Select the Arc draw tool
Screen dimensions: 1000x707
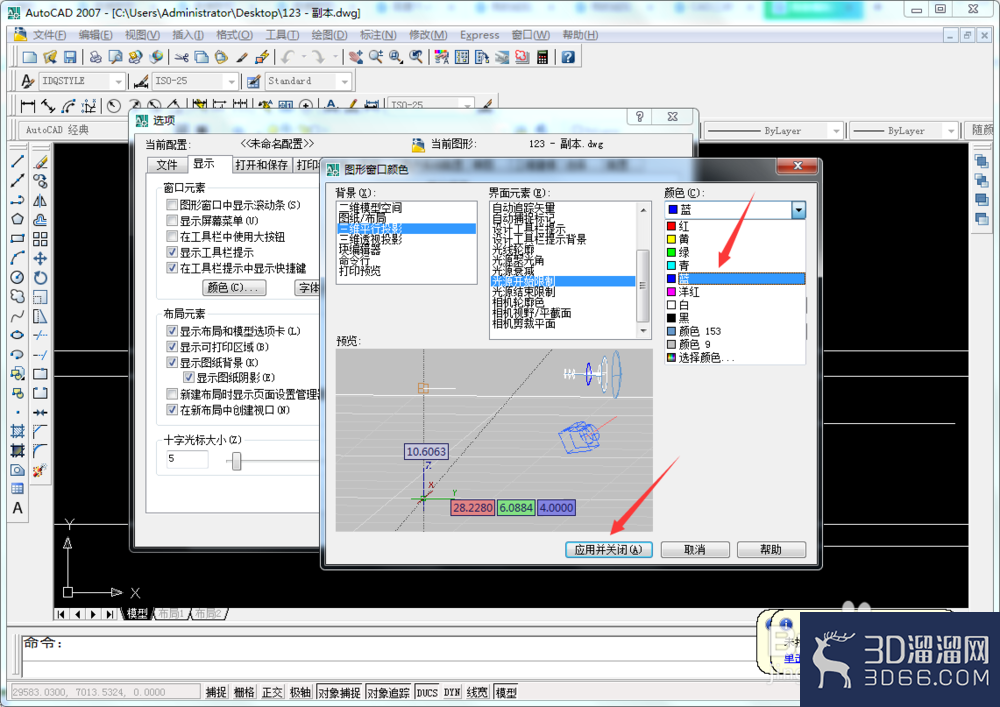tap(17, 258)
